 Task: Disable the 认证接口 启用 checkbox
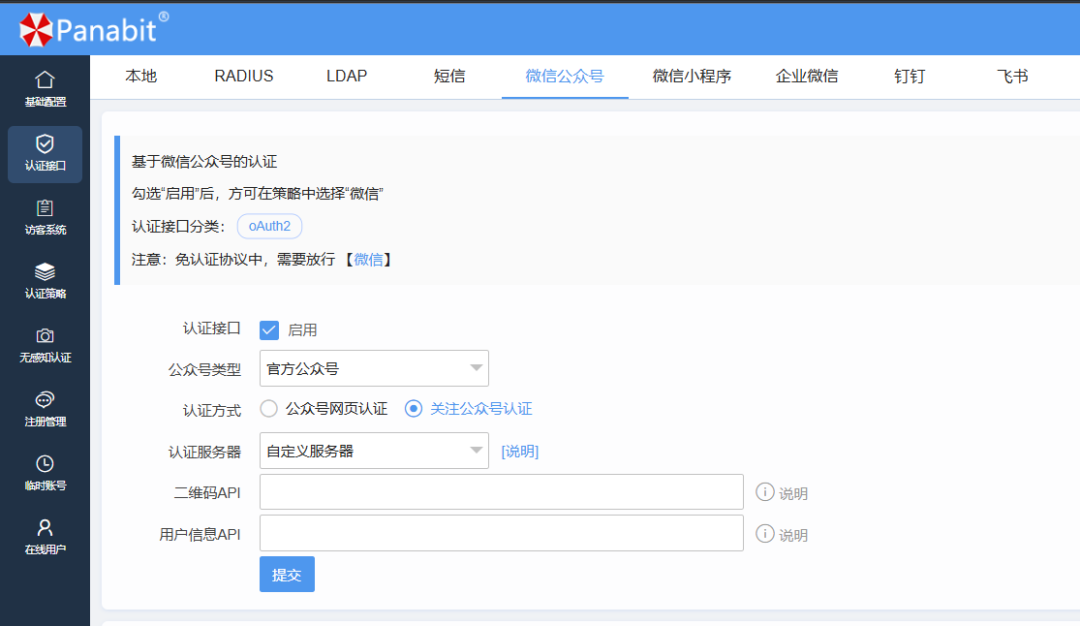tap(268, 329)
